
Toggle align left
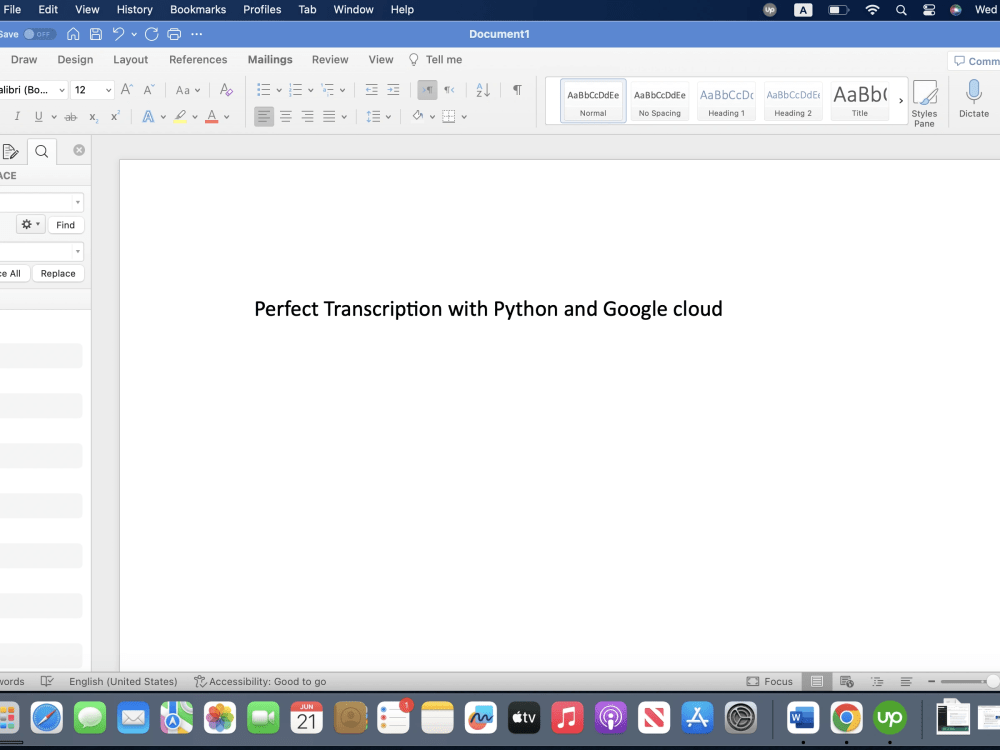pyautogui.click(x=264, y=117)
